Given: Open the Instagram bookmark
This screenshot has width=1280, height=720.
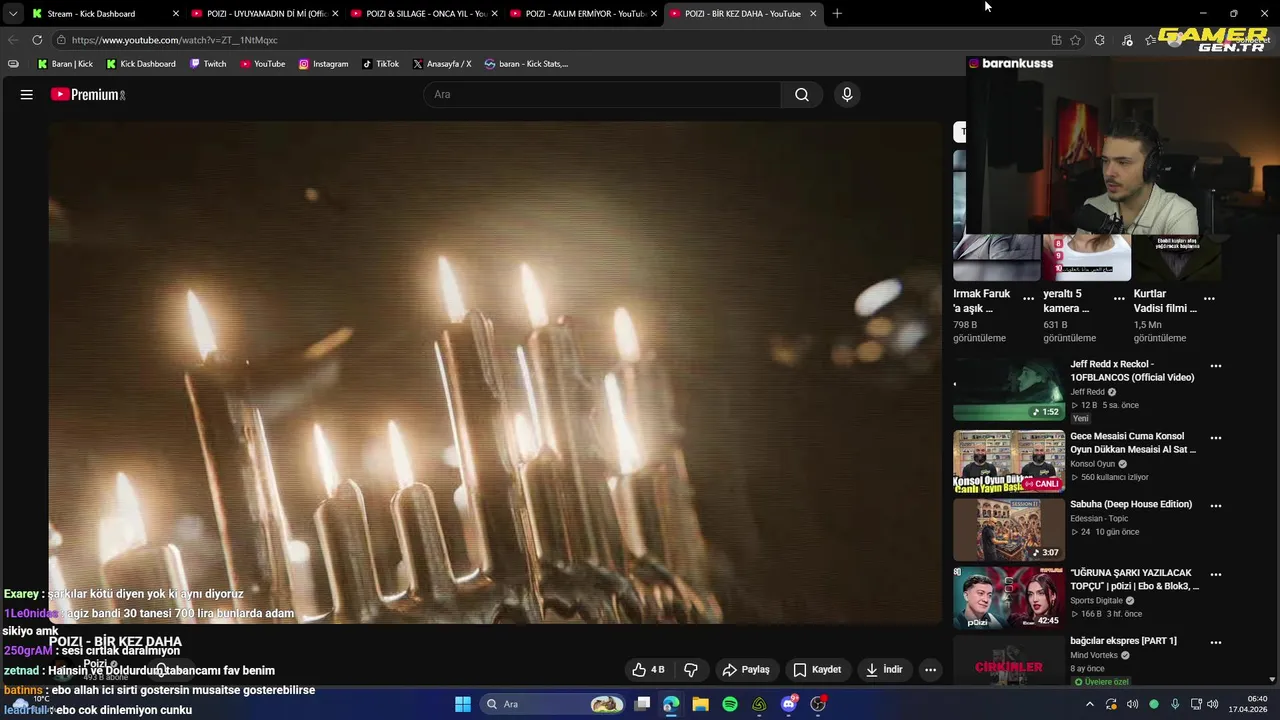Looking at the screenshot, I should [x=323, y=64].
